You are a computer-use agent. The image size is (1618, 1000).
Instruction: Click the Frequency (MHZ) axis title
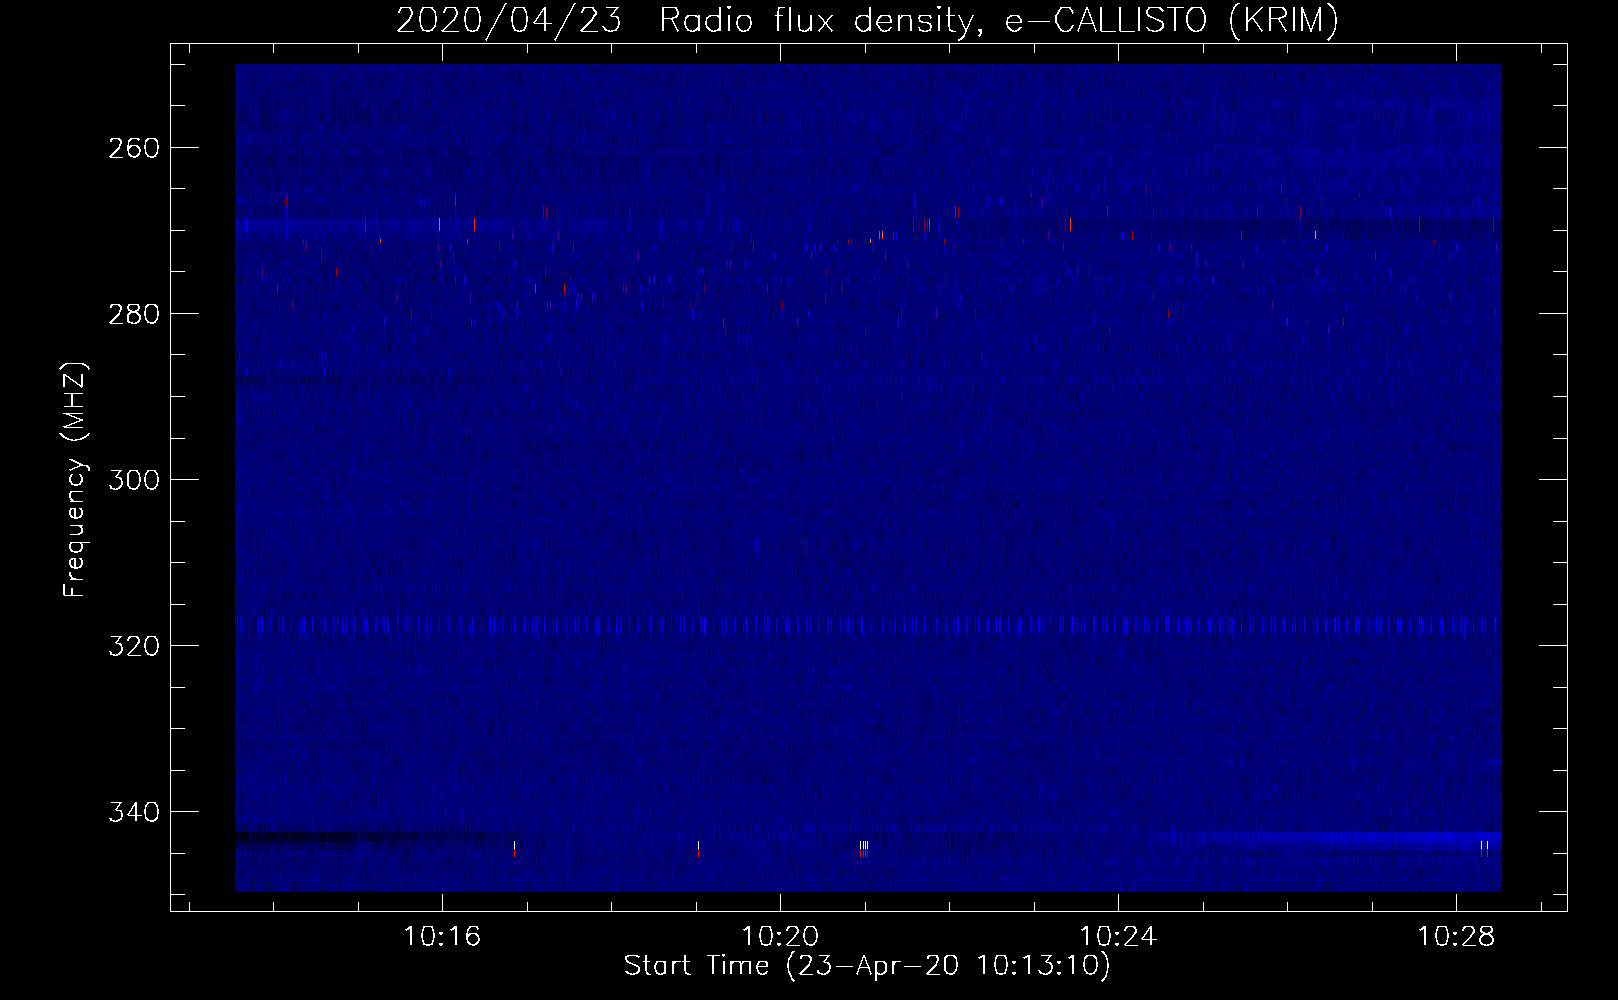pyautogui.click(x=75, y=480)
